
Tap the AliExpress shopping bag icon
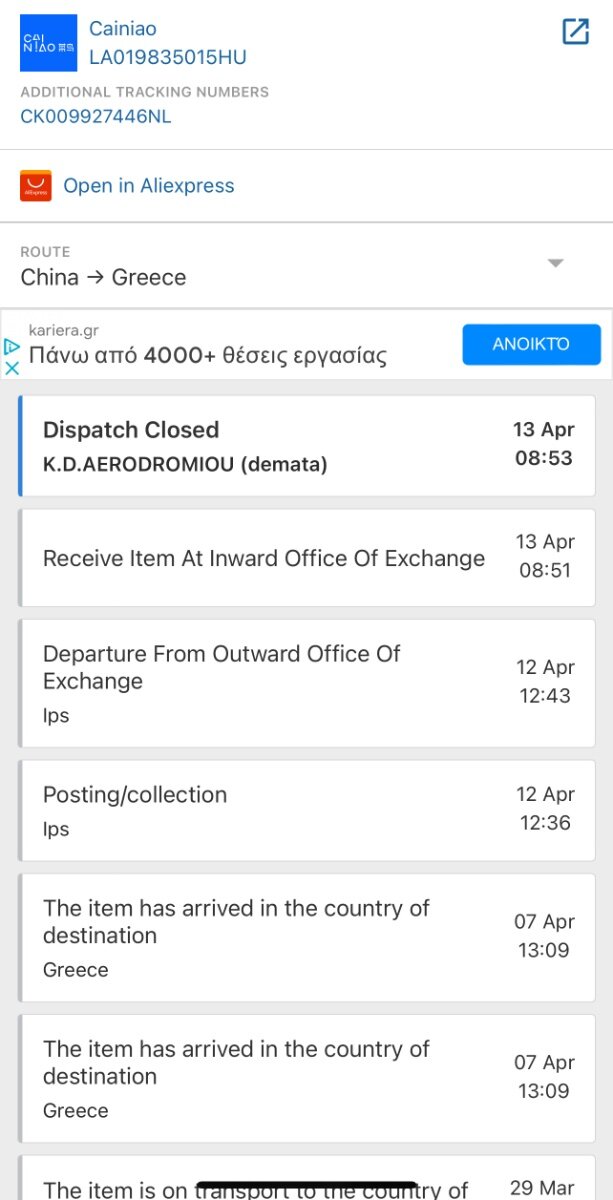(x=36, y=186)
